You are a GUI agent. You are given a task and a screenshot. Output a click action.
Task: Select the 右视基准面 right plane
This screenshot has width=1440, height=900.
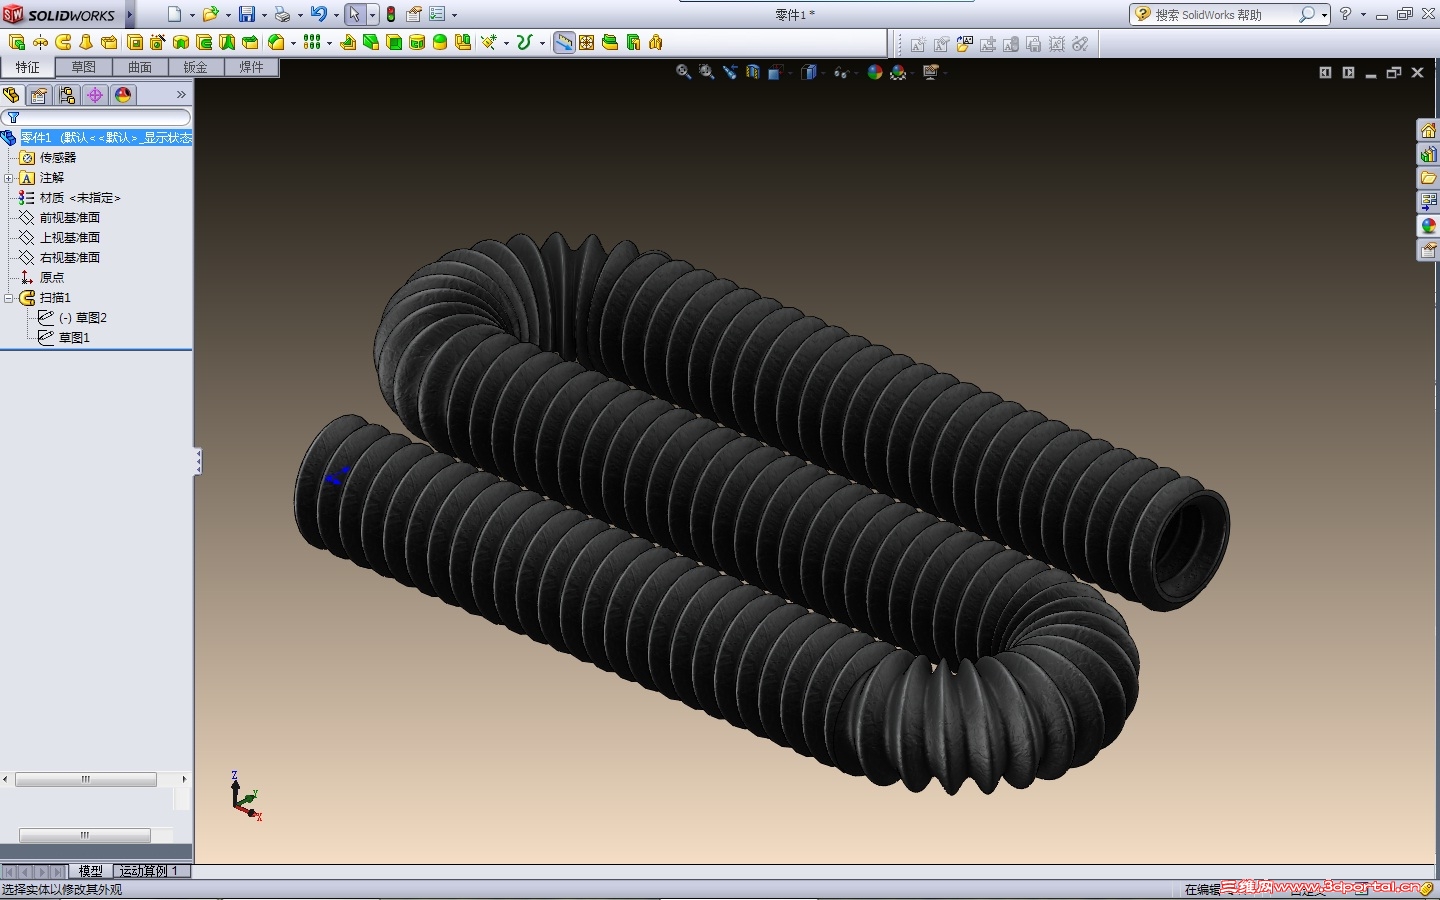click(60, 258)
